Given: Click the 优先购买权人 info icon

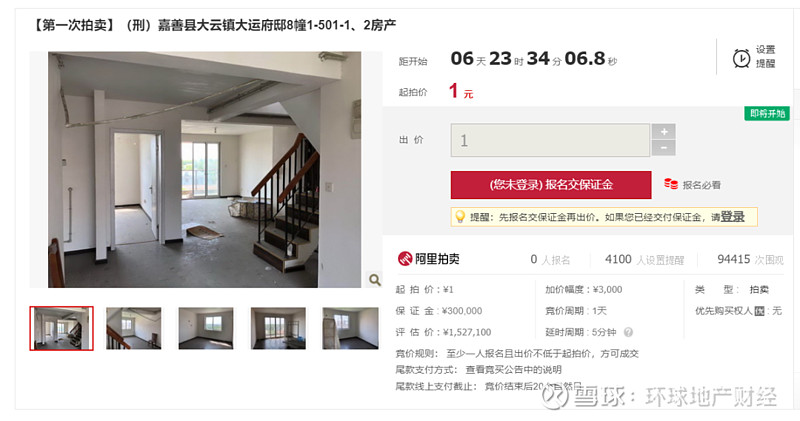Looking at the screenshot, I should coord(759,311).
